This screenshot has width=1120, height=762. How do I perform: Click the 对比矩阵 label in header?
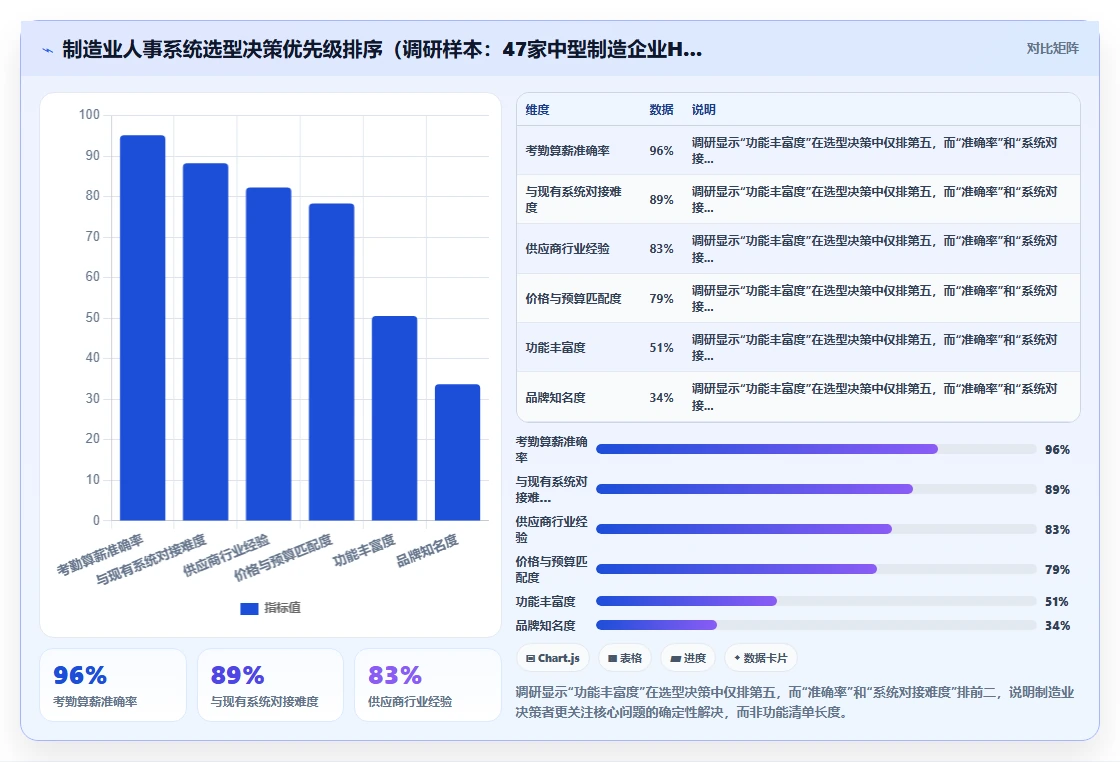tap(1052, 49)
